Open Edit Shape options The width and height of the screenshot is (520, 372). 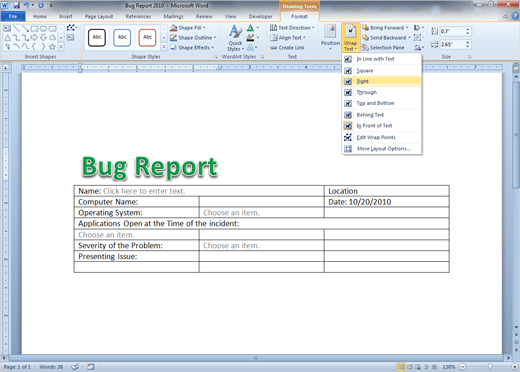pos(72,28)
